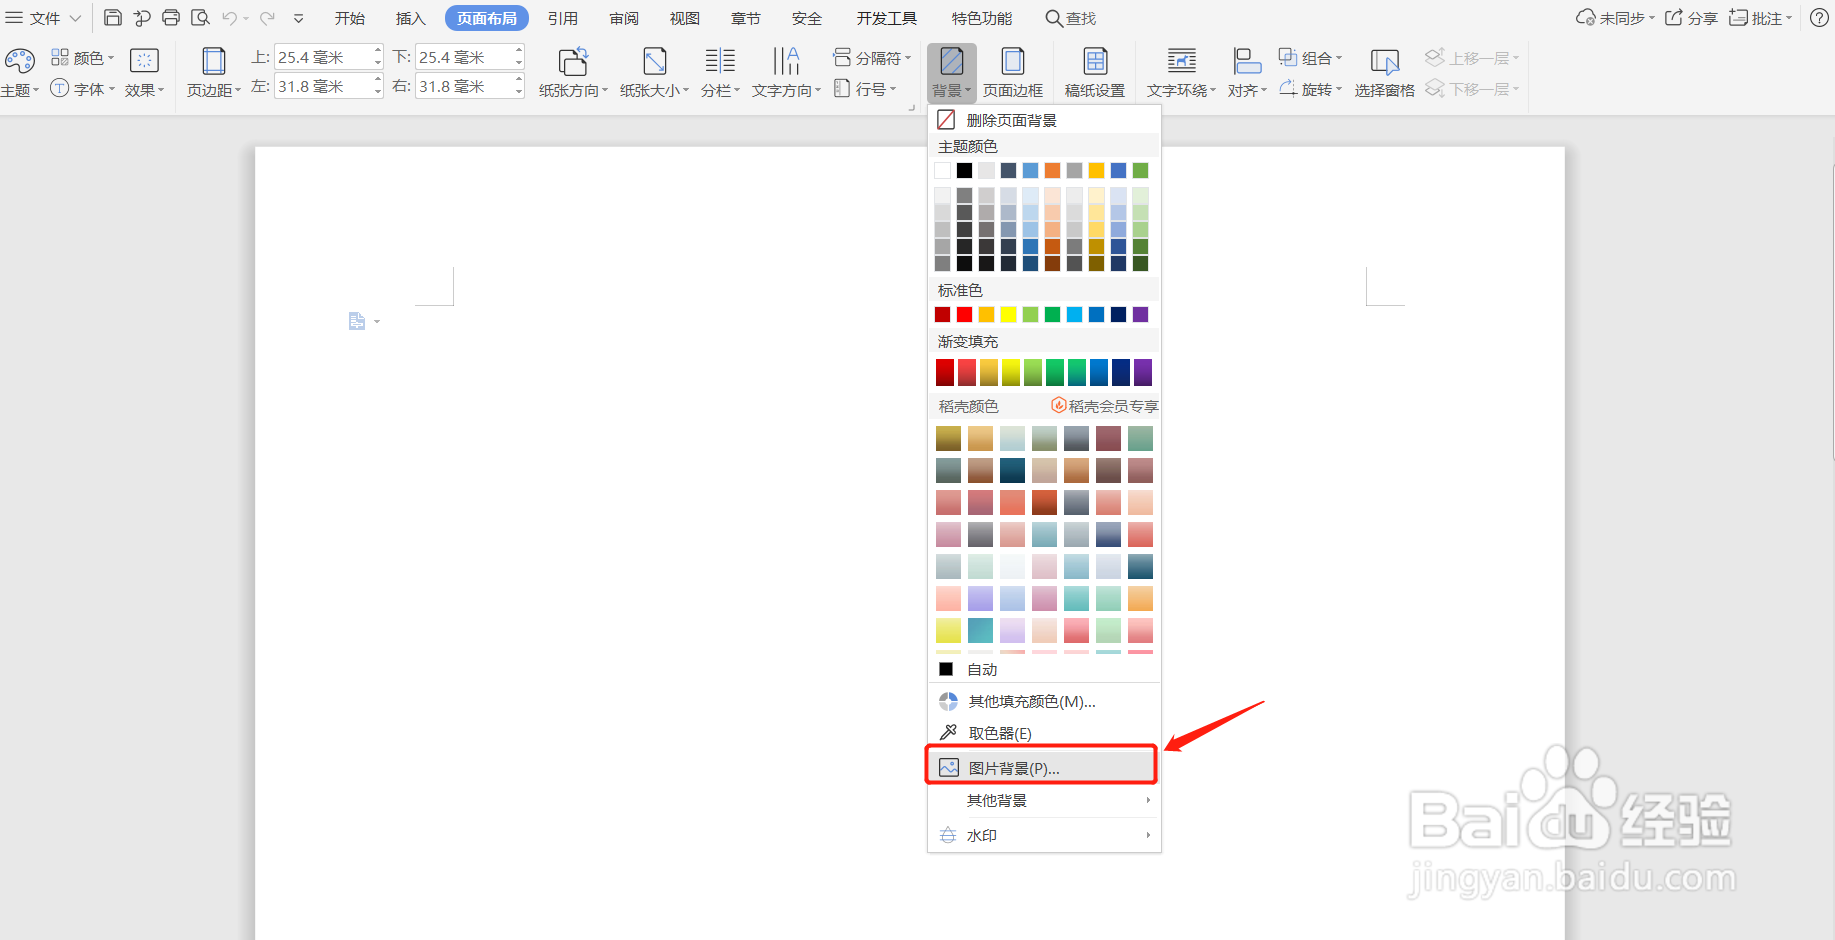The image size is (1835, 940).
Task: Click the 旋转 rotate icon
Action: (1288, 88)
